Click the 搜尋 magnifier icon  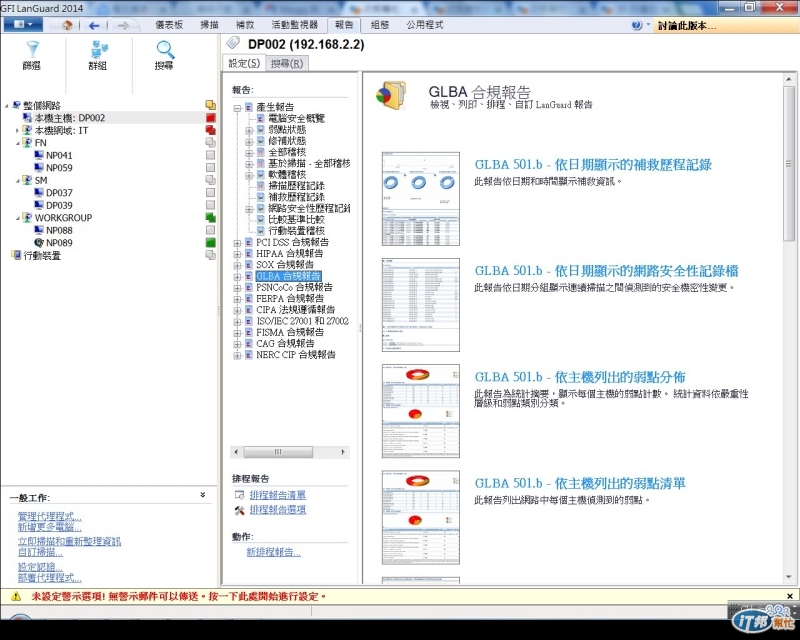tap(165, 50)
